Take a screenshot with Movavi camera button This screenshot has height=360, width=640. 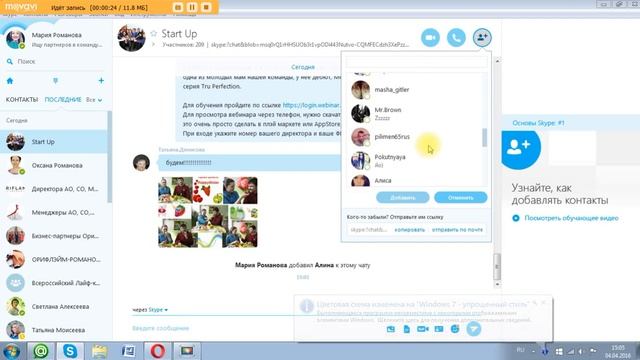(178, 7)
